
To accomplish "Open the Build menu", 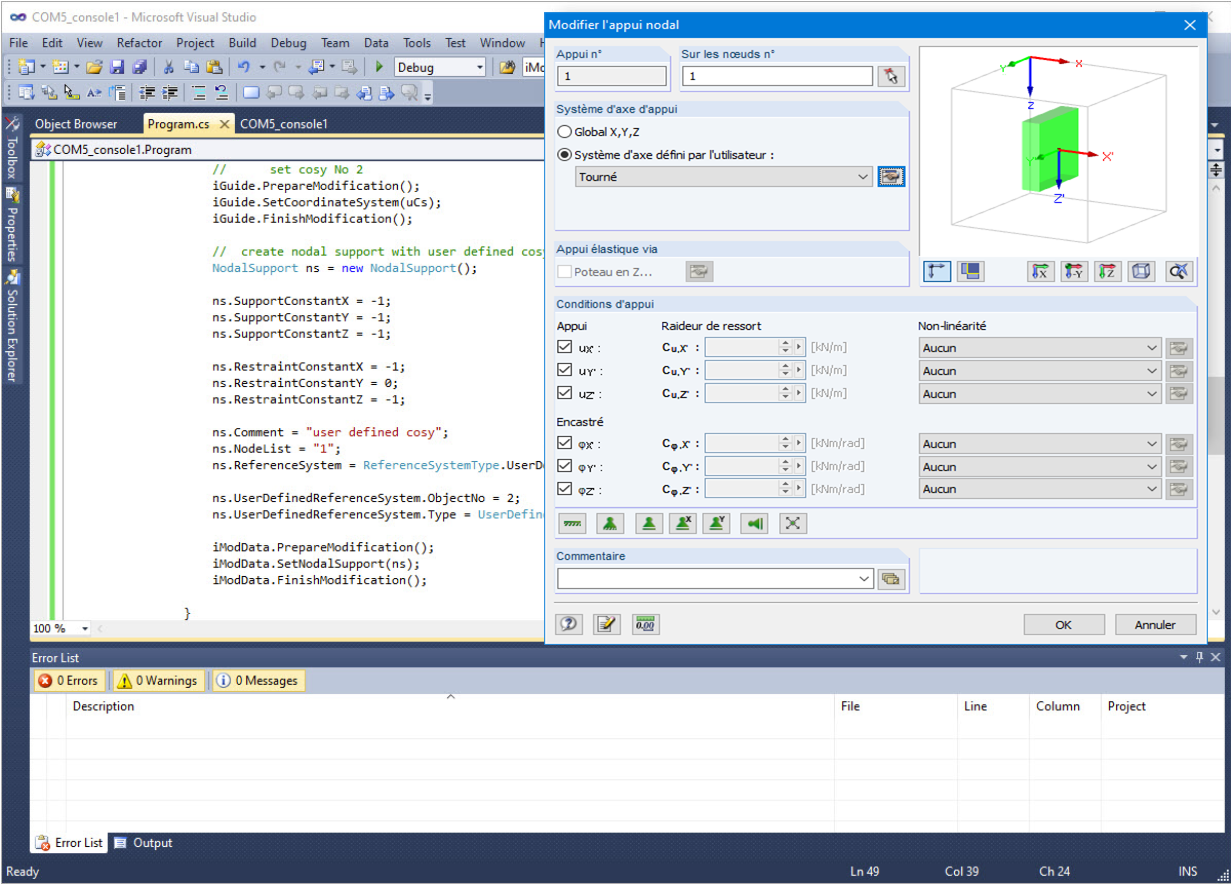I will pyautogui.click(x=242, y=43).
